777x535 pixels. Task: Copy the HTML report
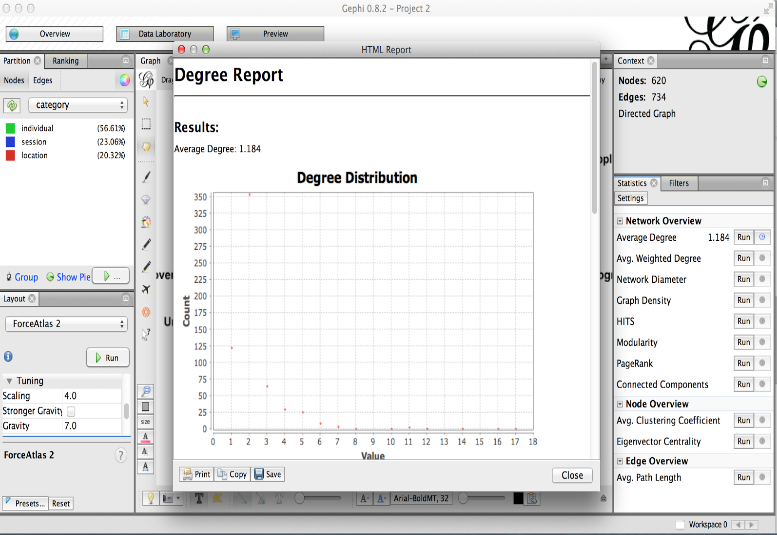pos(232,474)
